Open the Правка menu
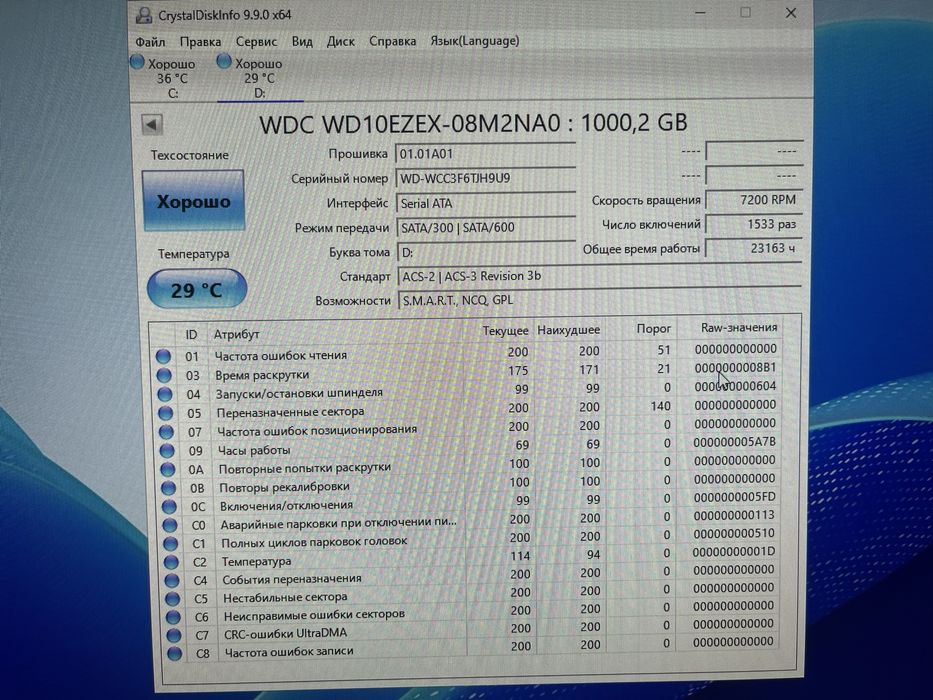Screen dimensions: 933x700 click(x=200, y=42)
